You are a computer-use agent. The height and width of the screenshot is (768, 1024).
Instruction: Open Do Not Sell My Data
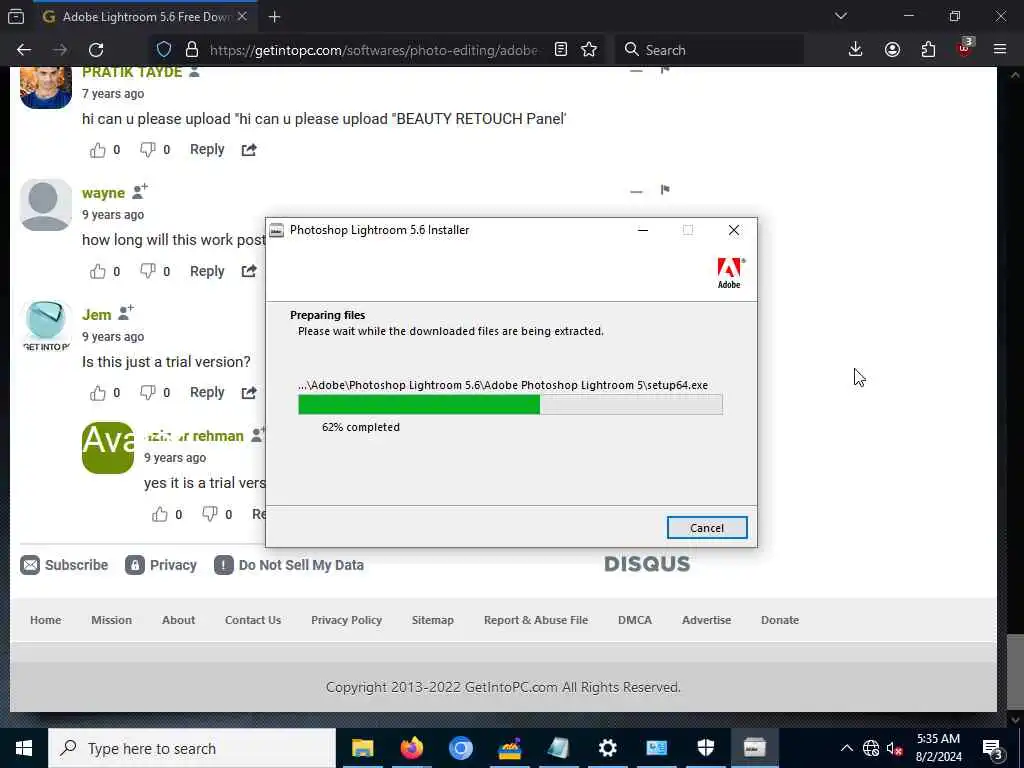(x=289, y=565)
